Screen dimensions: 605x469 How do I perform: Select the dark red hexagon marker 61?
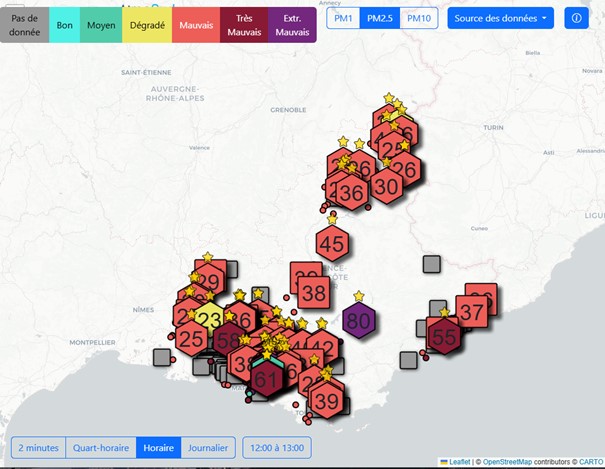[267, 379]
